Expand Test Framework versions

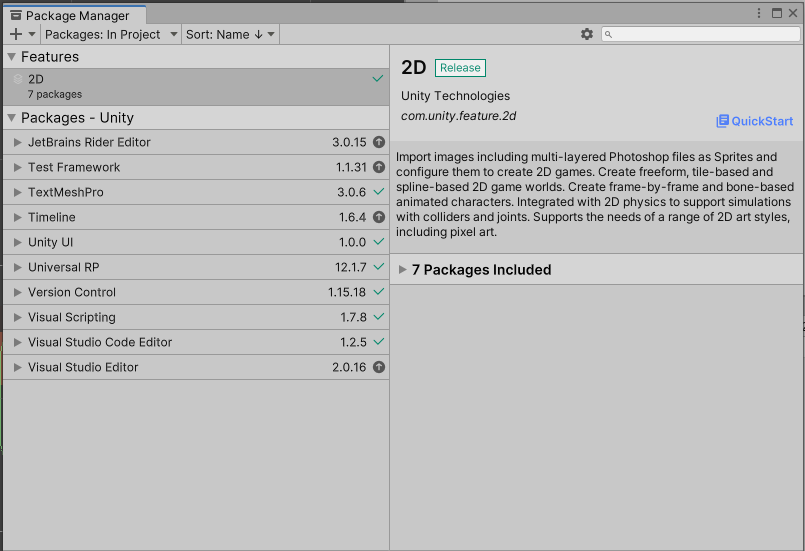(x=17, y=167)
